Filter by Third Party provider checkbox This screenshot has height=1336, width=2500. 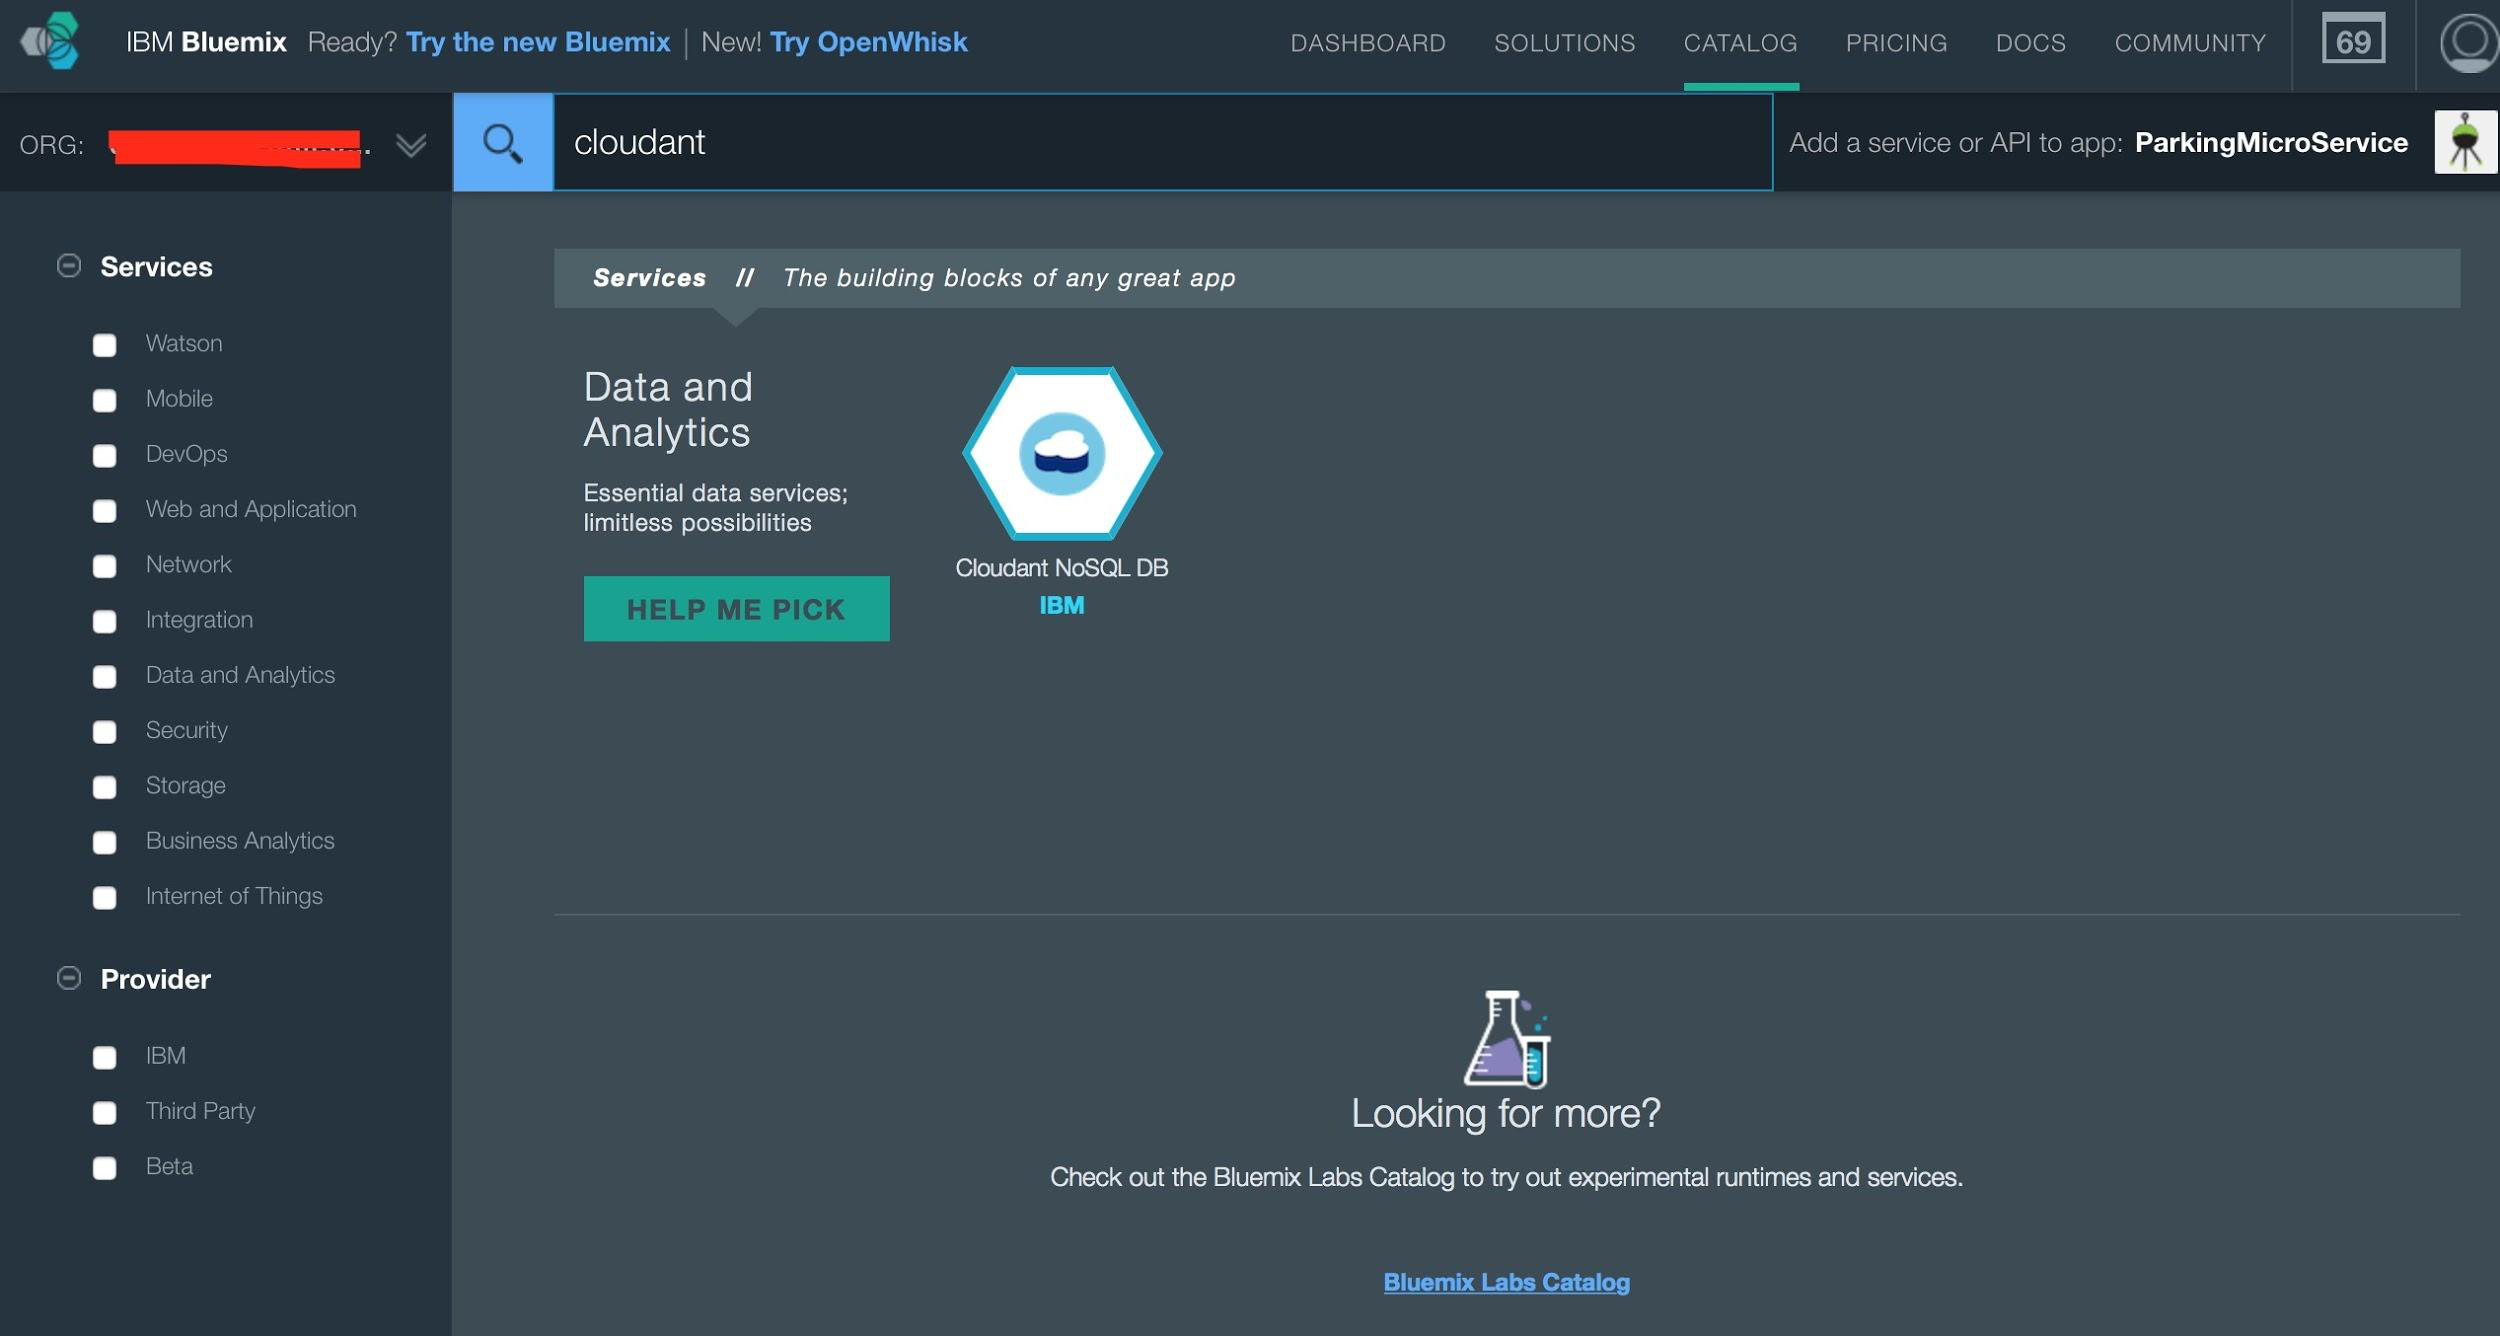104,1113
